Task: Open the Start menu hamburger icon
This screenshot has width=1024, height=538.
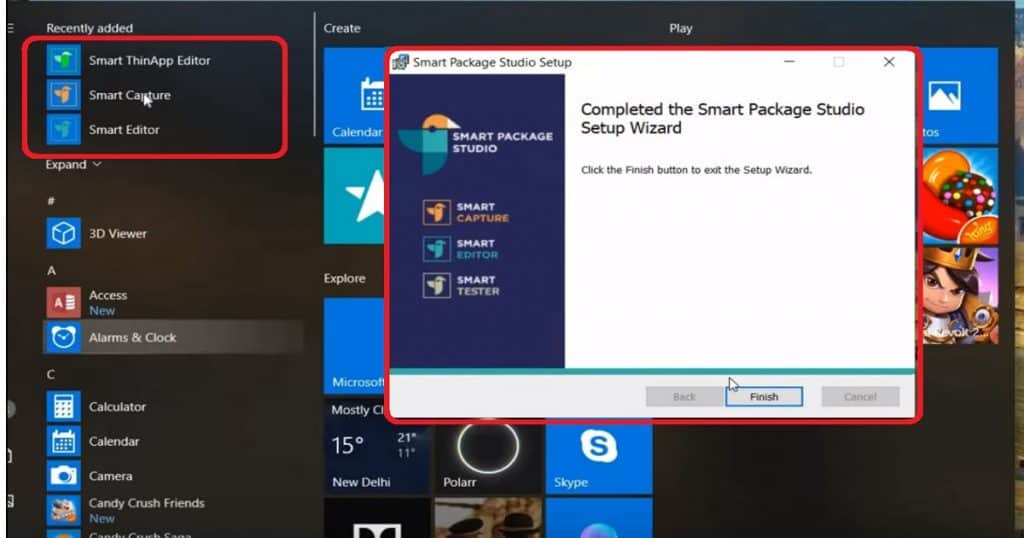Action: pyautogui.click(x=10, y=27)
